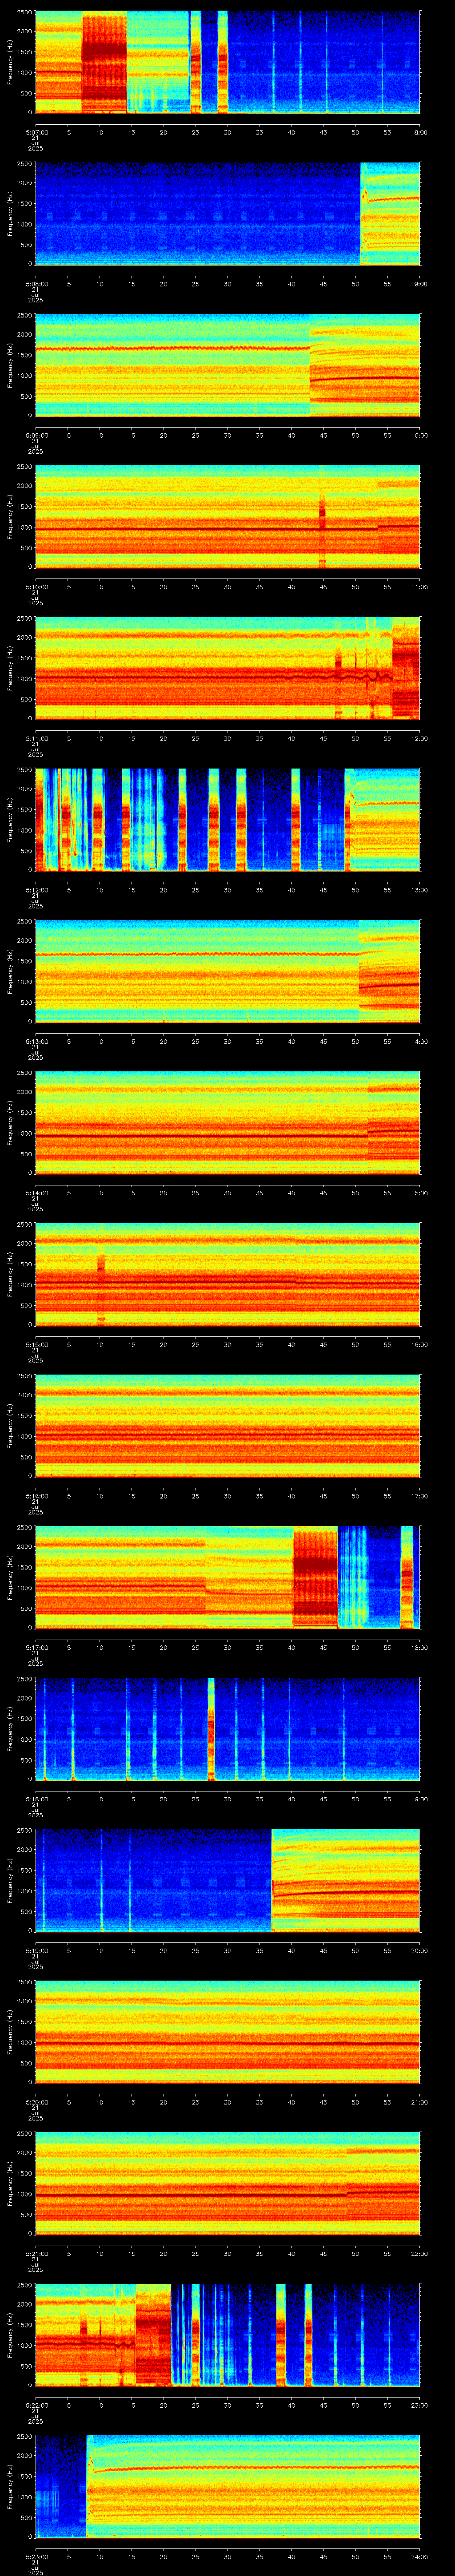Click the spectrogram panel starting at 5:12:00
The width and height of the screenshot is (455, 2576).
coord(228,820)
